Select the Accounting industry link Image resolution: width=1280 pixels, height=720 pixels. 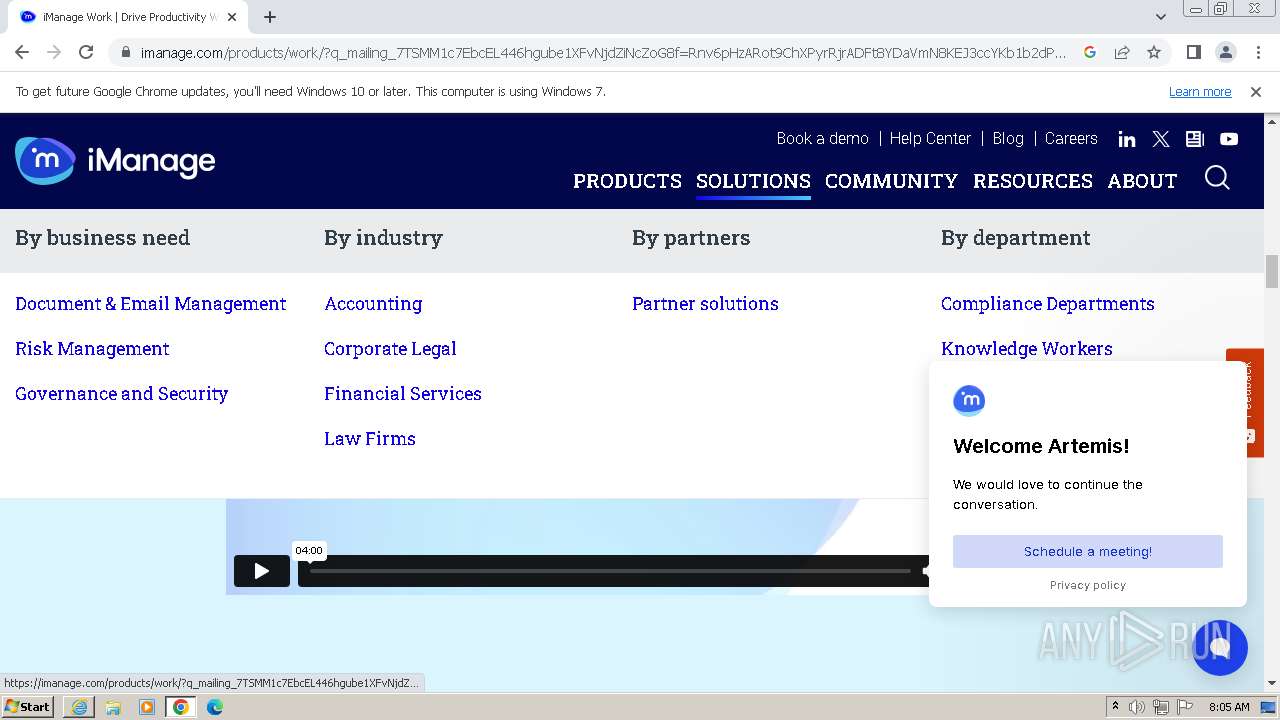point(373,304)
